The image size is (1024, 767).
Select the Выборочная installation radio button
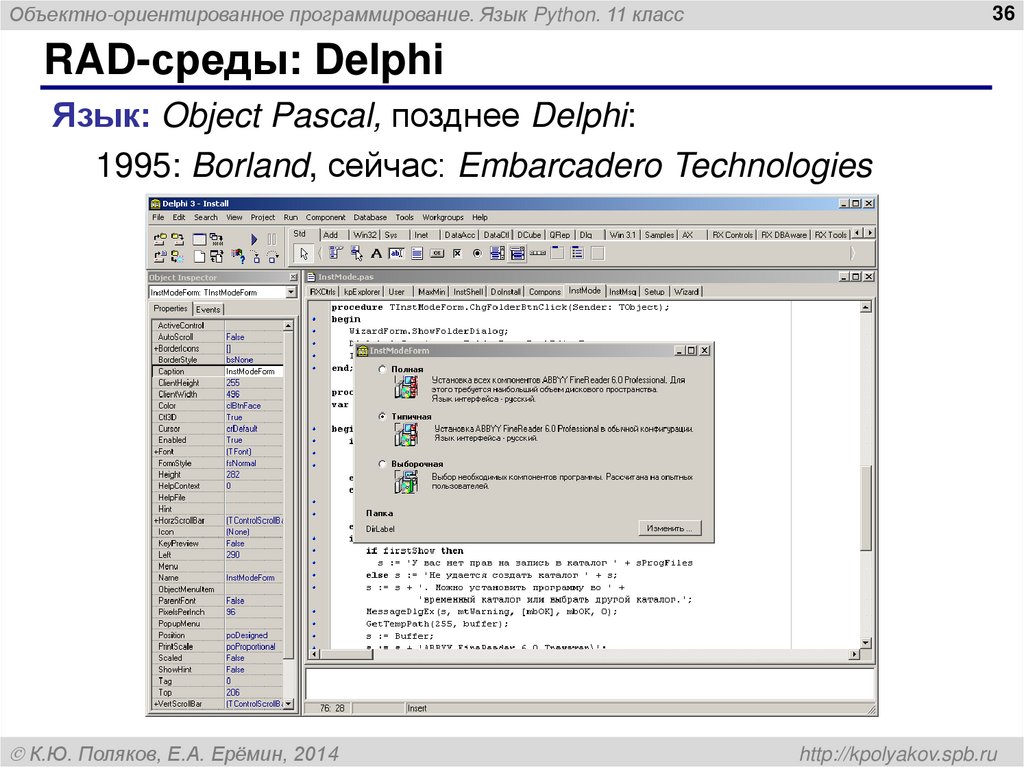pyautogui.click(x=383, y=463)
